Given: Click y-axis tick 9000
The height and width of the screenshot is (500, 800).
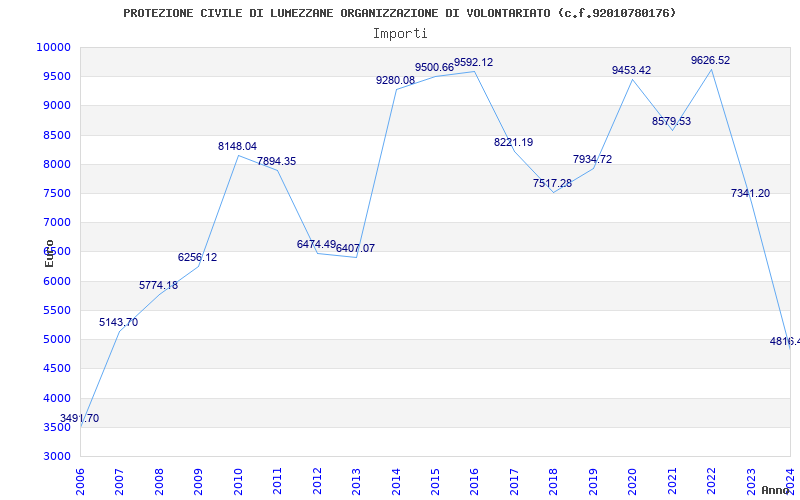Looking at the screenshot, I should coord(56,106).
